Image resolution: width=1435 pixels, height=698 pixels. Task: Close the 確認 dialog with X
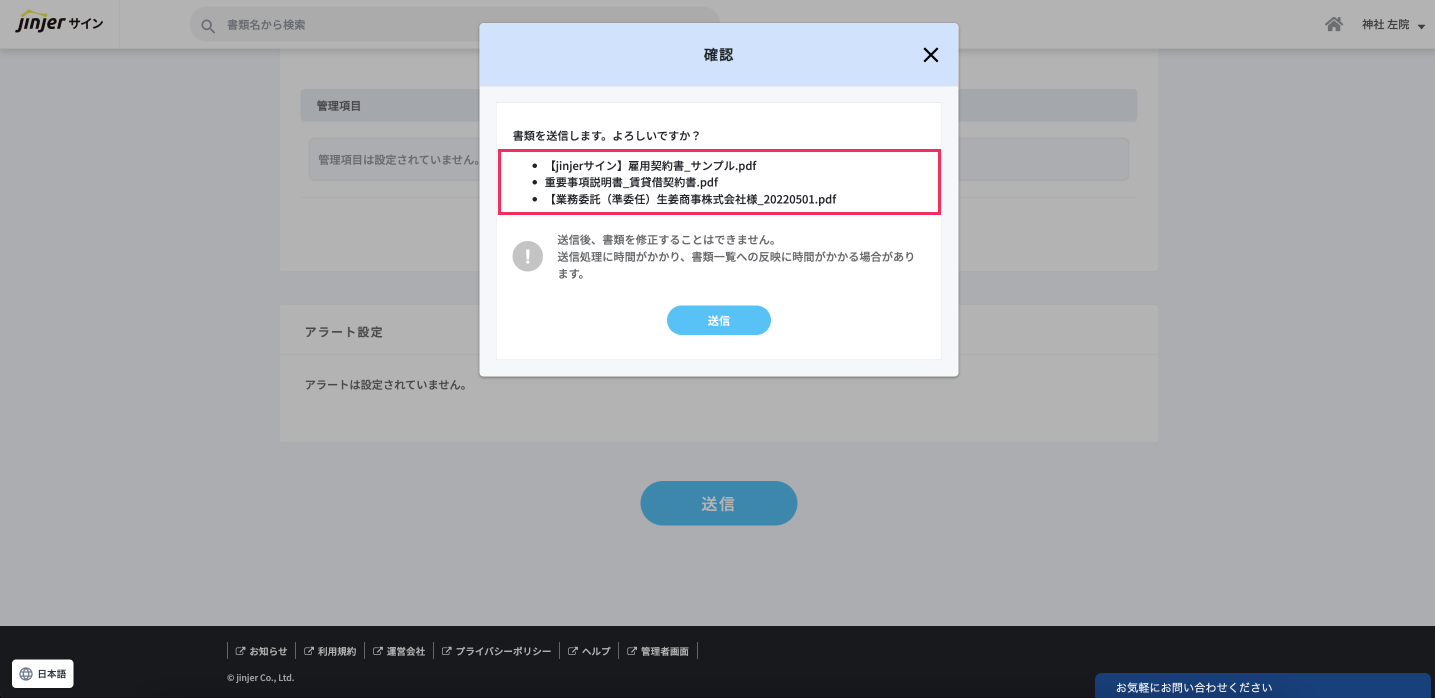tap(930, 55)
